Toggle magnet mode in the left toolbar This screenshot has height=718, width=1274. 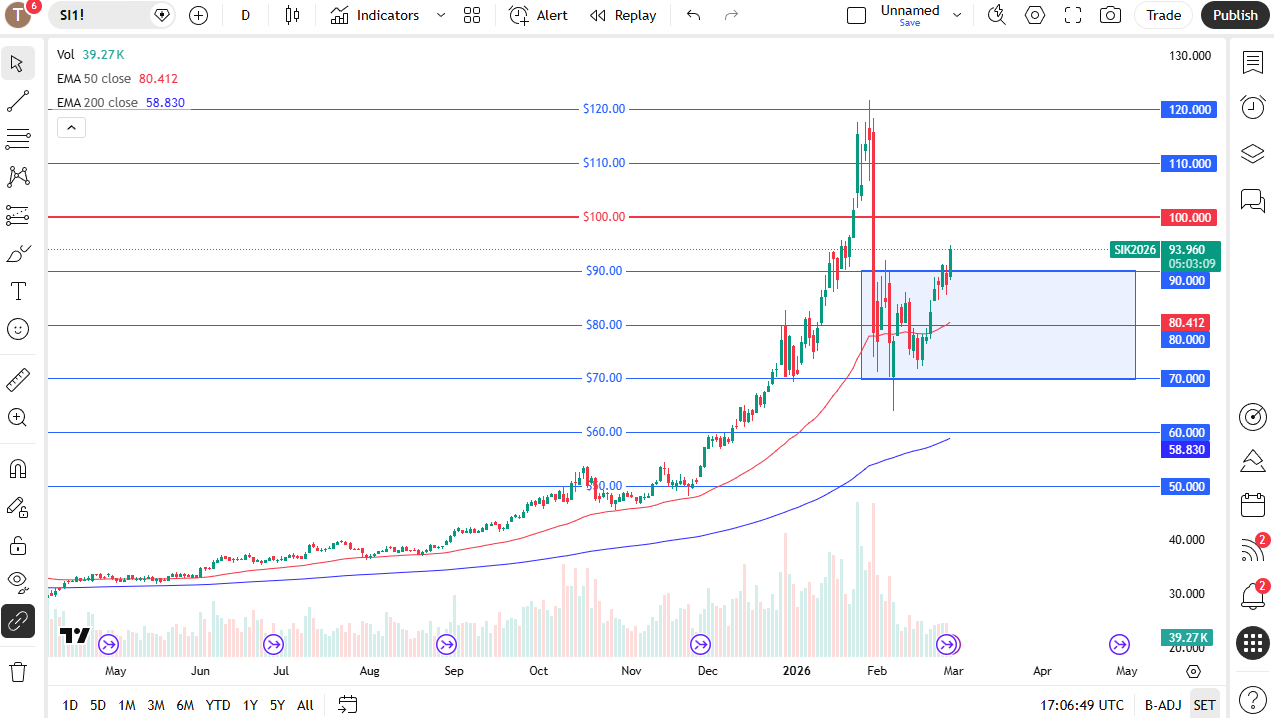pos(17,468)
